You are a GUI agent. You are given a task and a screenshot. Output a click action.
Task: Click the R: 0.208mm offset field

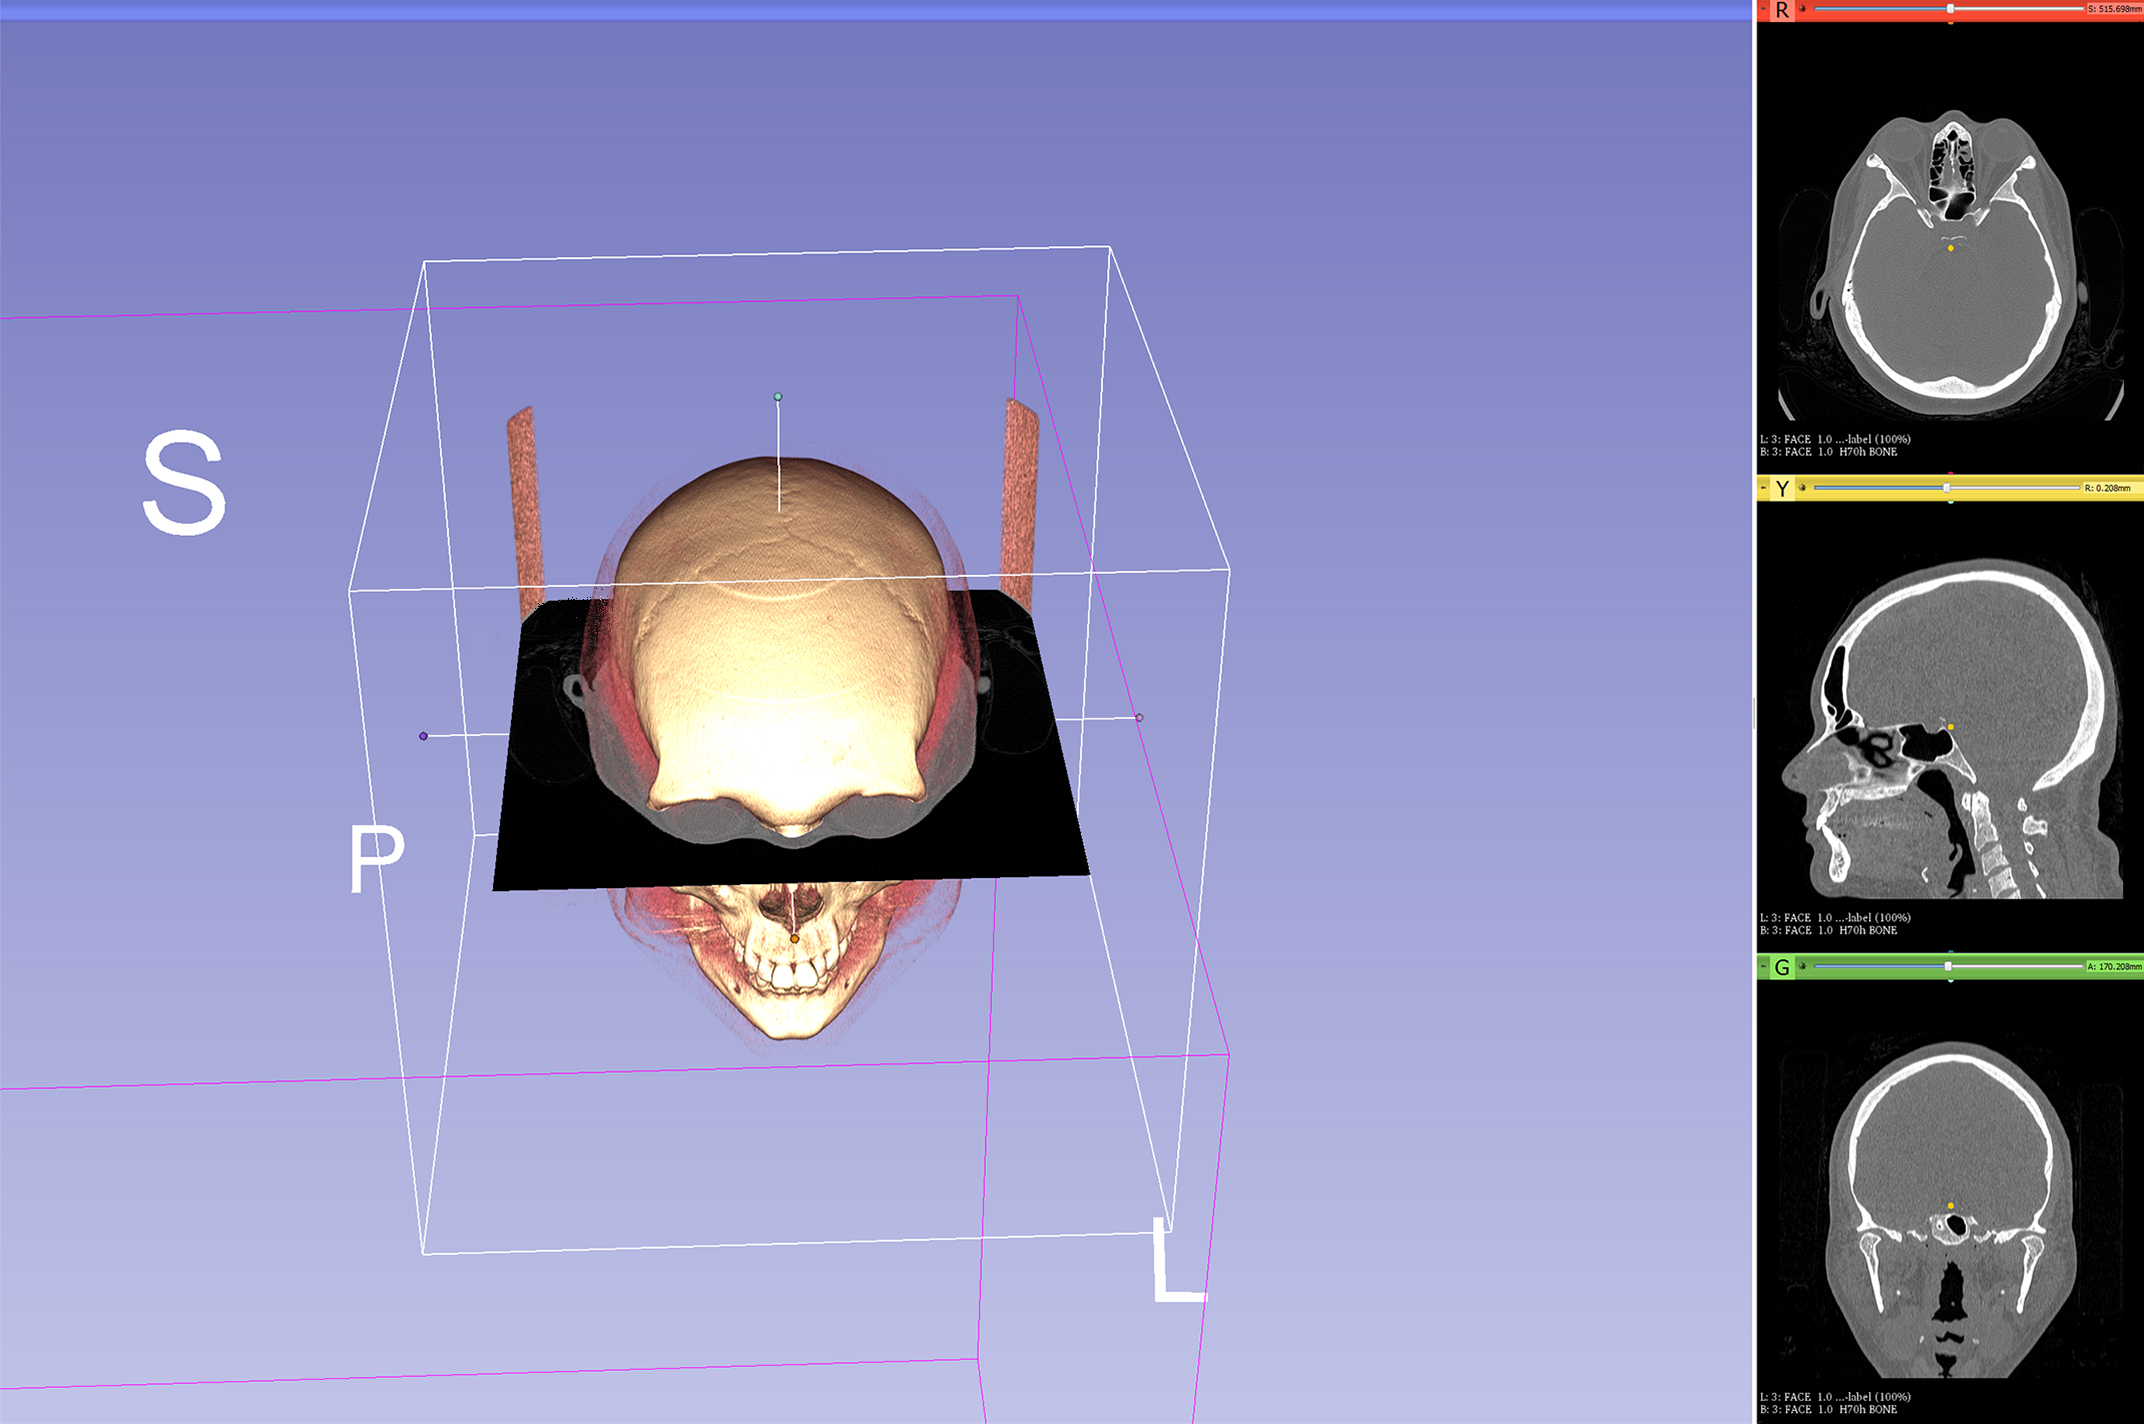pyautogui.click(x=2110, y=488)
